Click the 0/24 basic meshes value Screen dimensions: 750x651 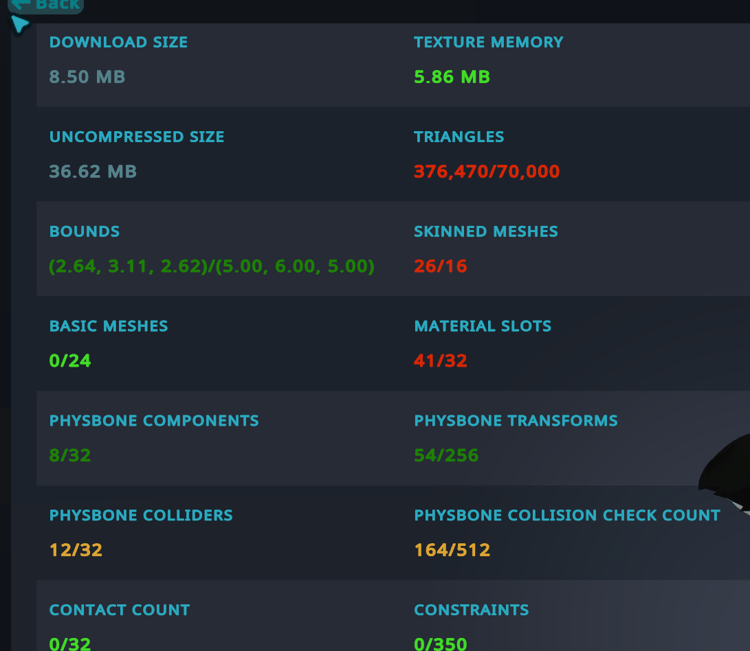click(x=70, y=361)
